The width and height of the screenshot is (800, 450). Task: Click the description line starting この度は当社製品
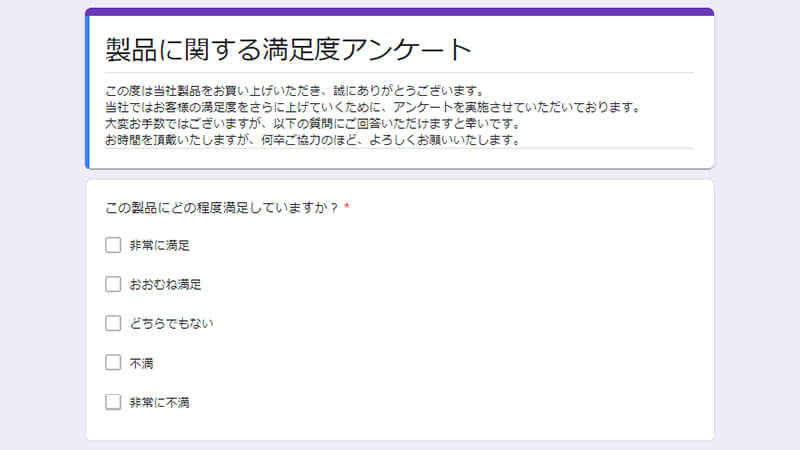pos(294,91)
